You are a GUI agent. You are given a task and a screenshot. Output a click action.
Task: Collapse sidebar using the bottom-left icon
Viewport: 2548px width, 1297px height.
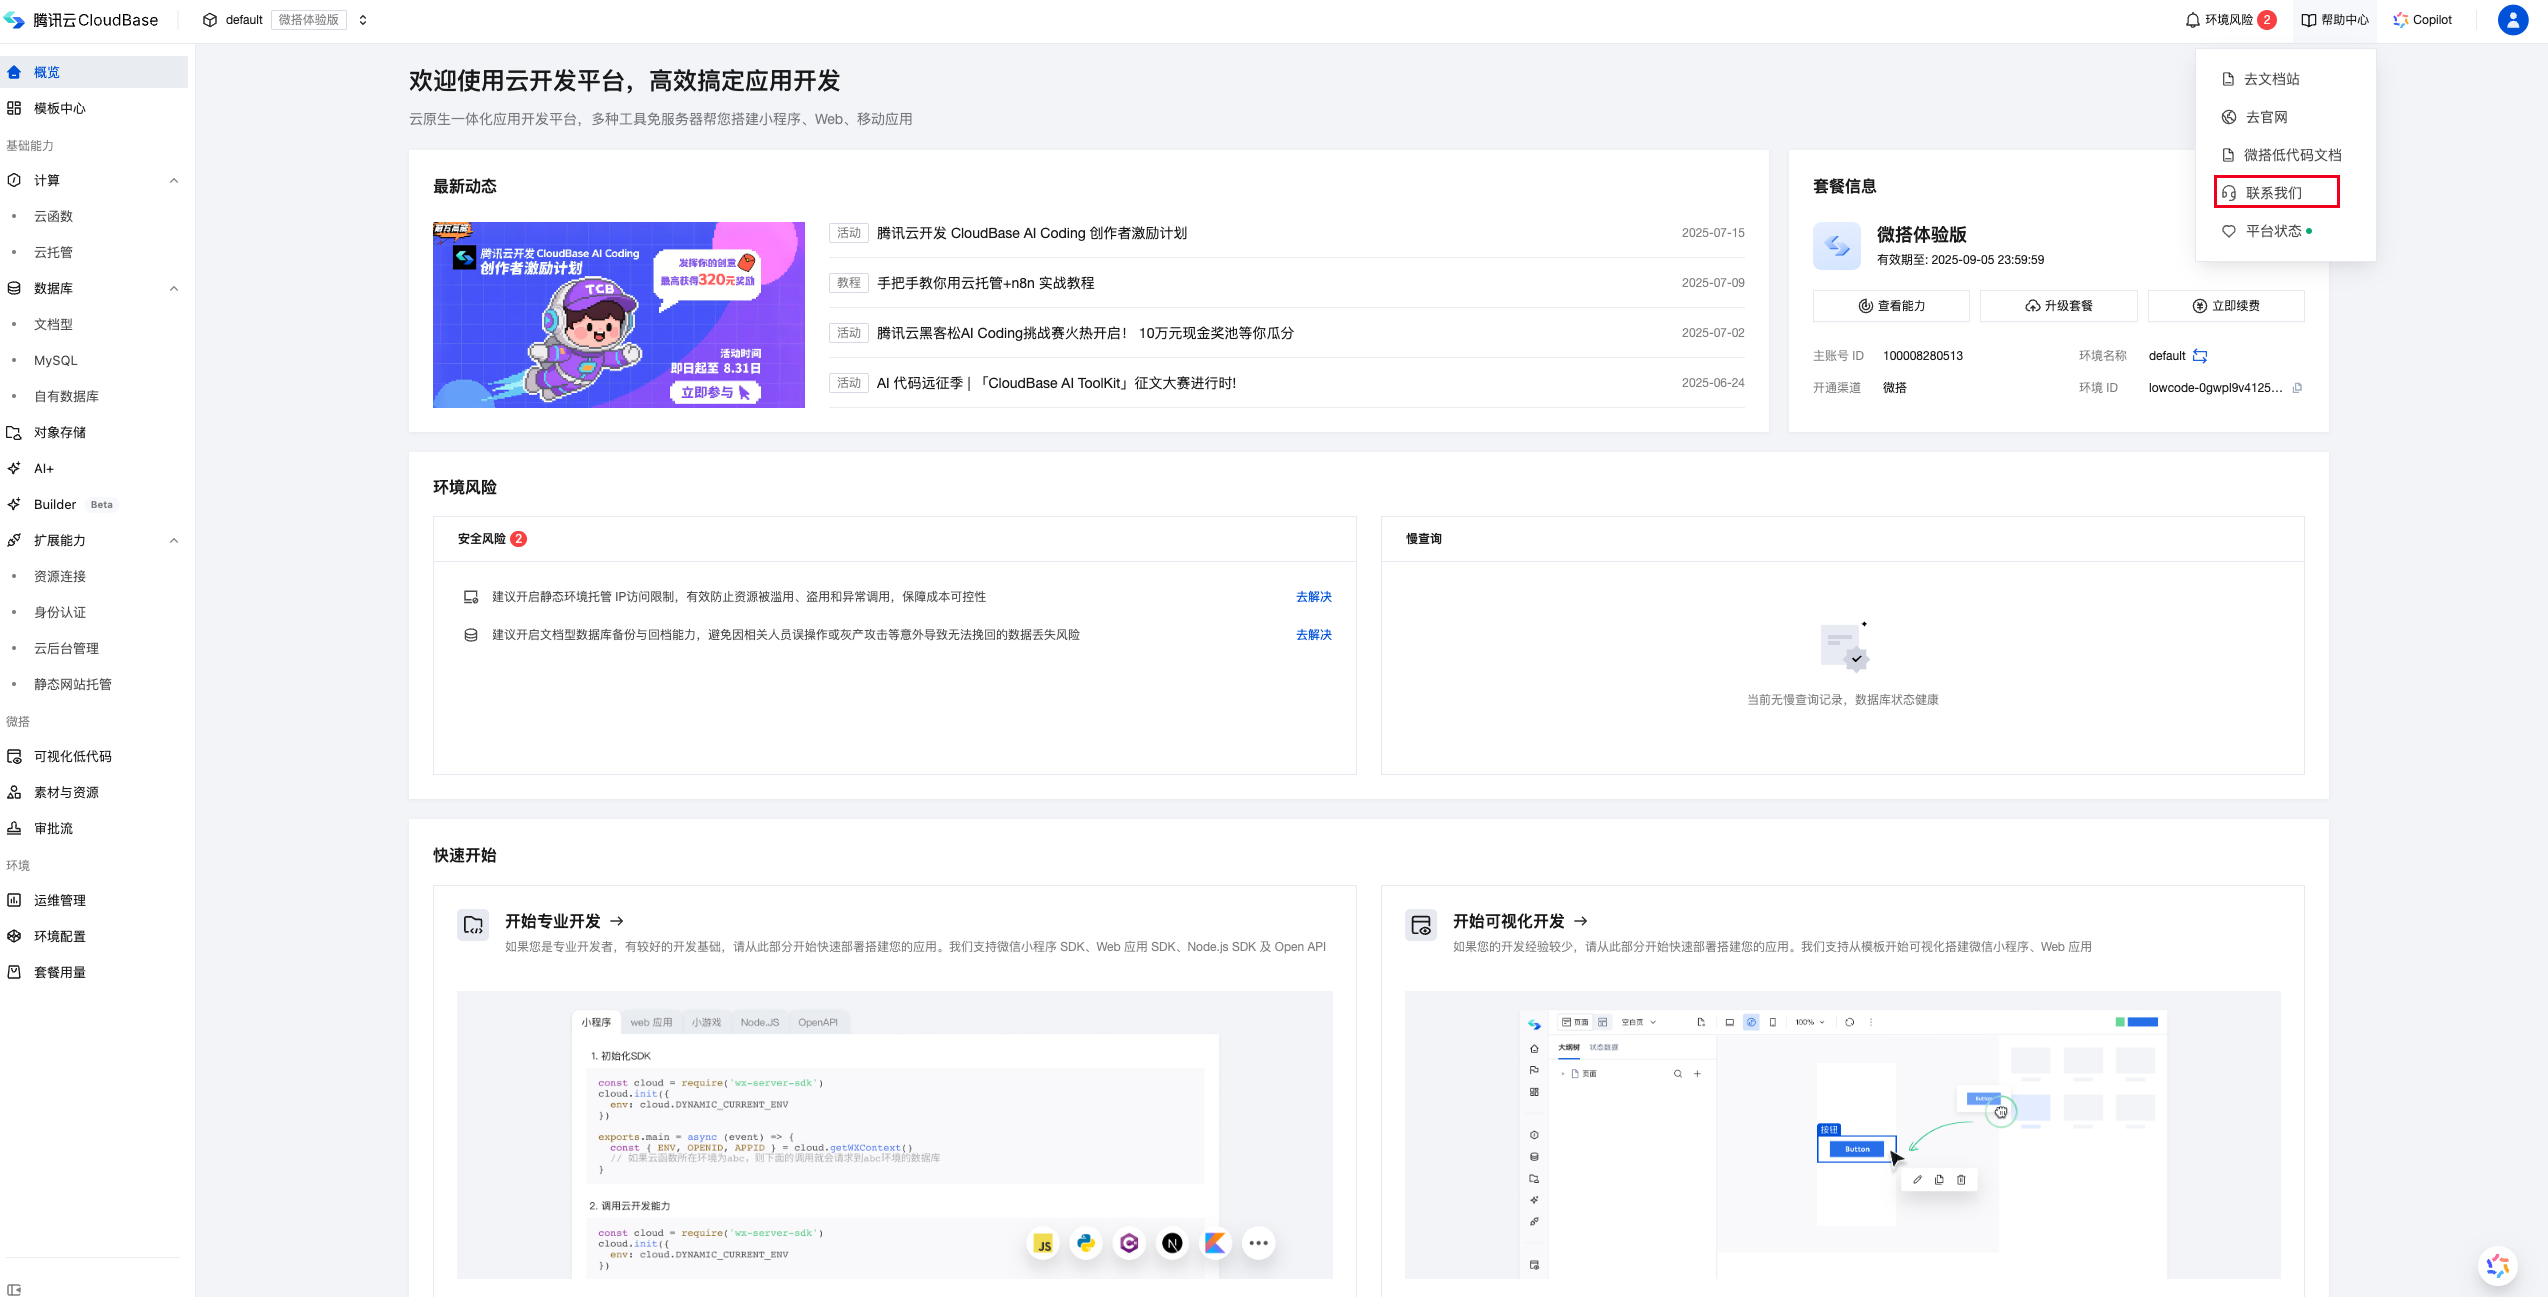14,1289
